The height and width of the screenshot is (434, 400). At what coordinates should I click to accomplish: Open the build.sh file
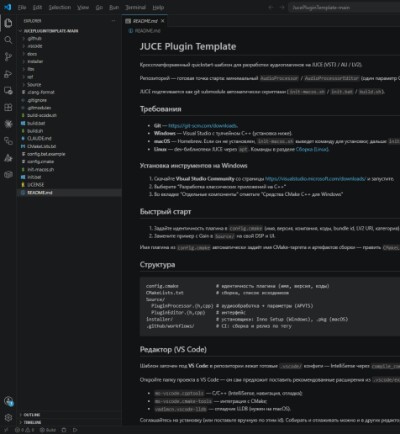click(69, 131)
